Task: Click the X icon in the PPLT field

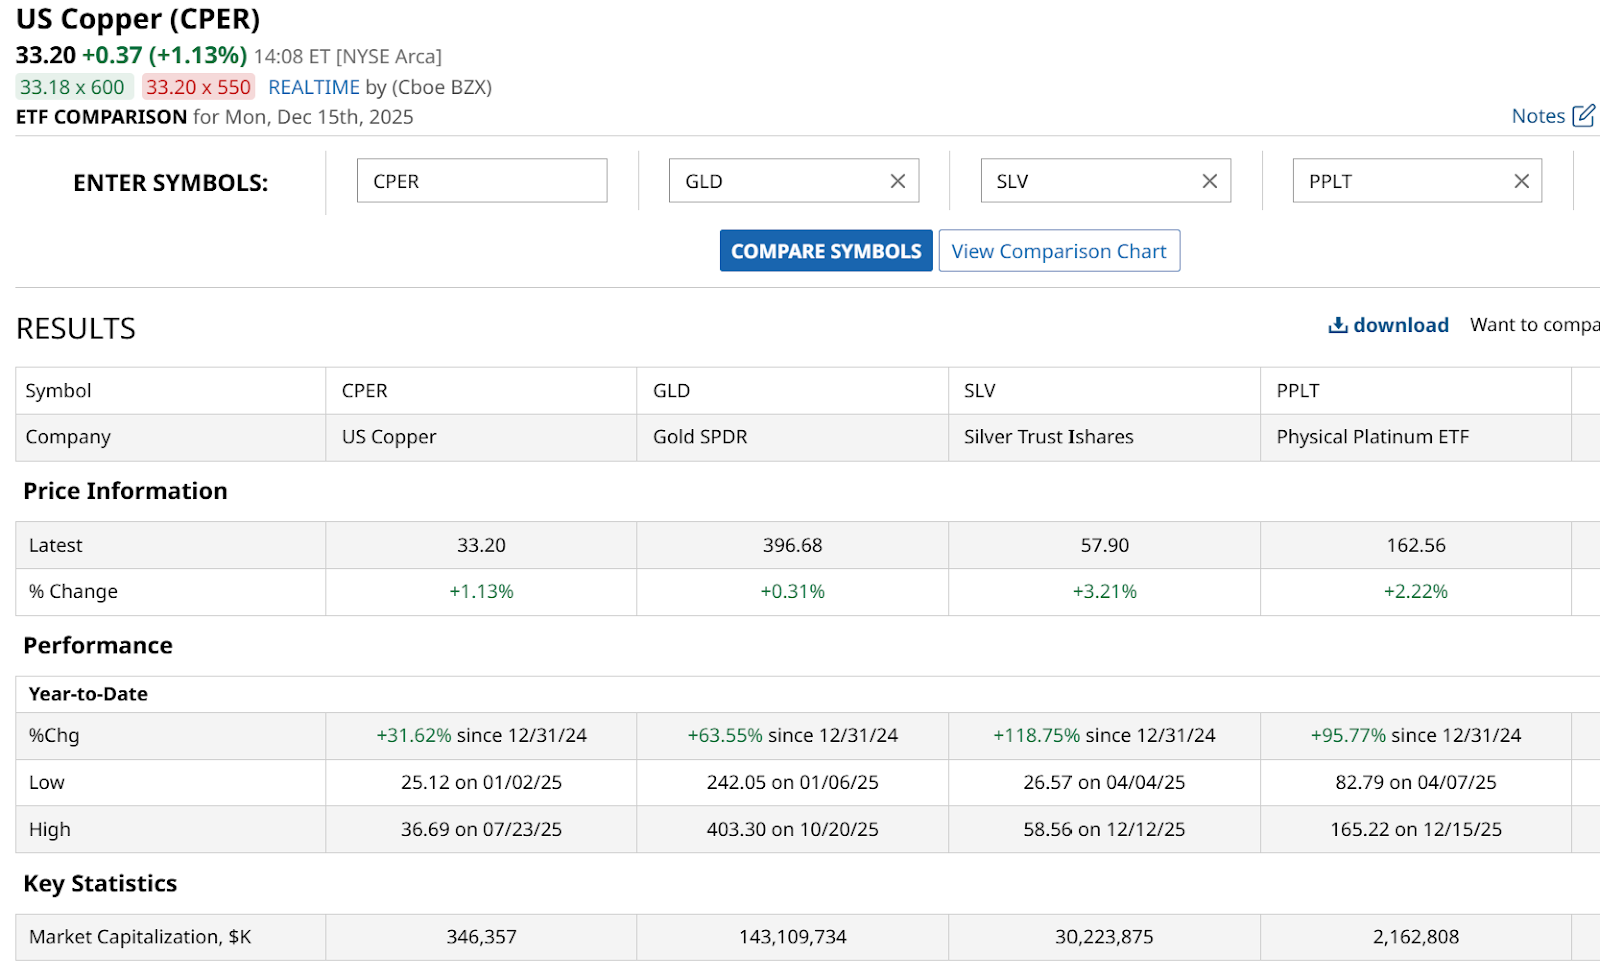Action: pyautogui.click(x=1521, y=181)
